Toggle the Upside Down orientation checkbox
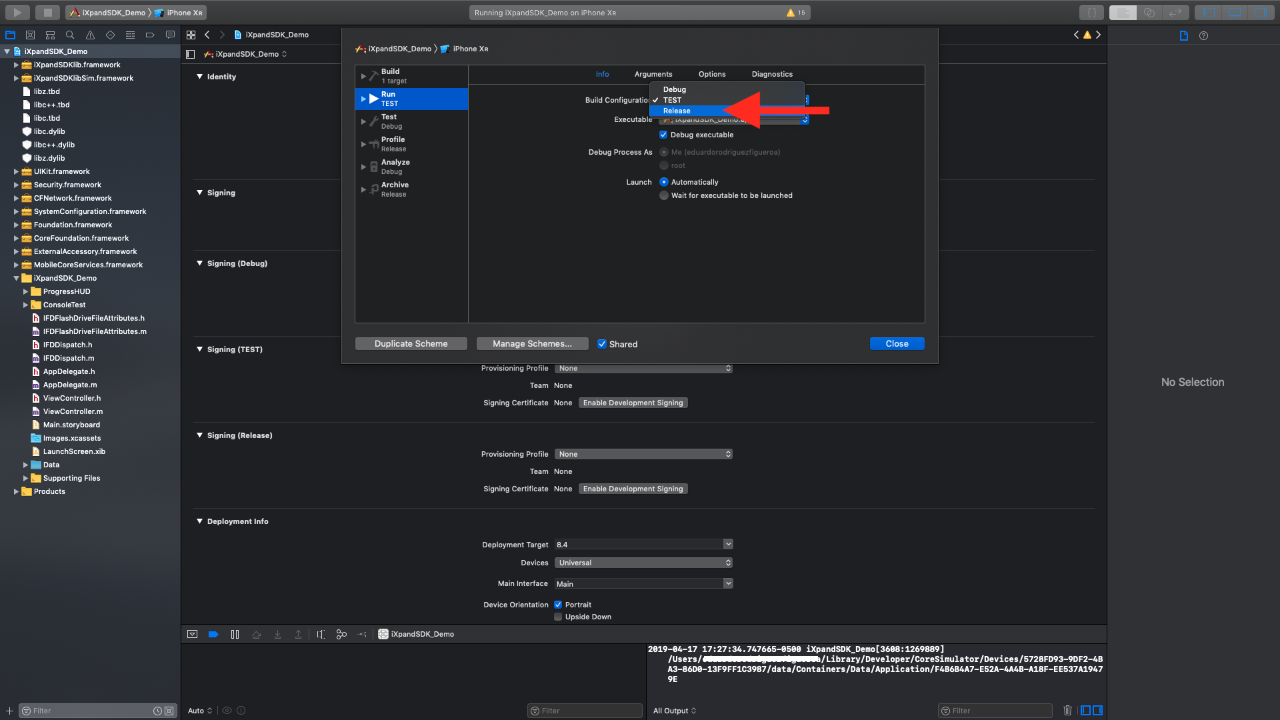 point(558,617)
